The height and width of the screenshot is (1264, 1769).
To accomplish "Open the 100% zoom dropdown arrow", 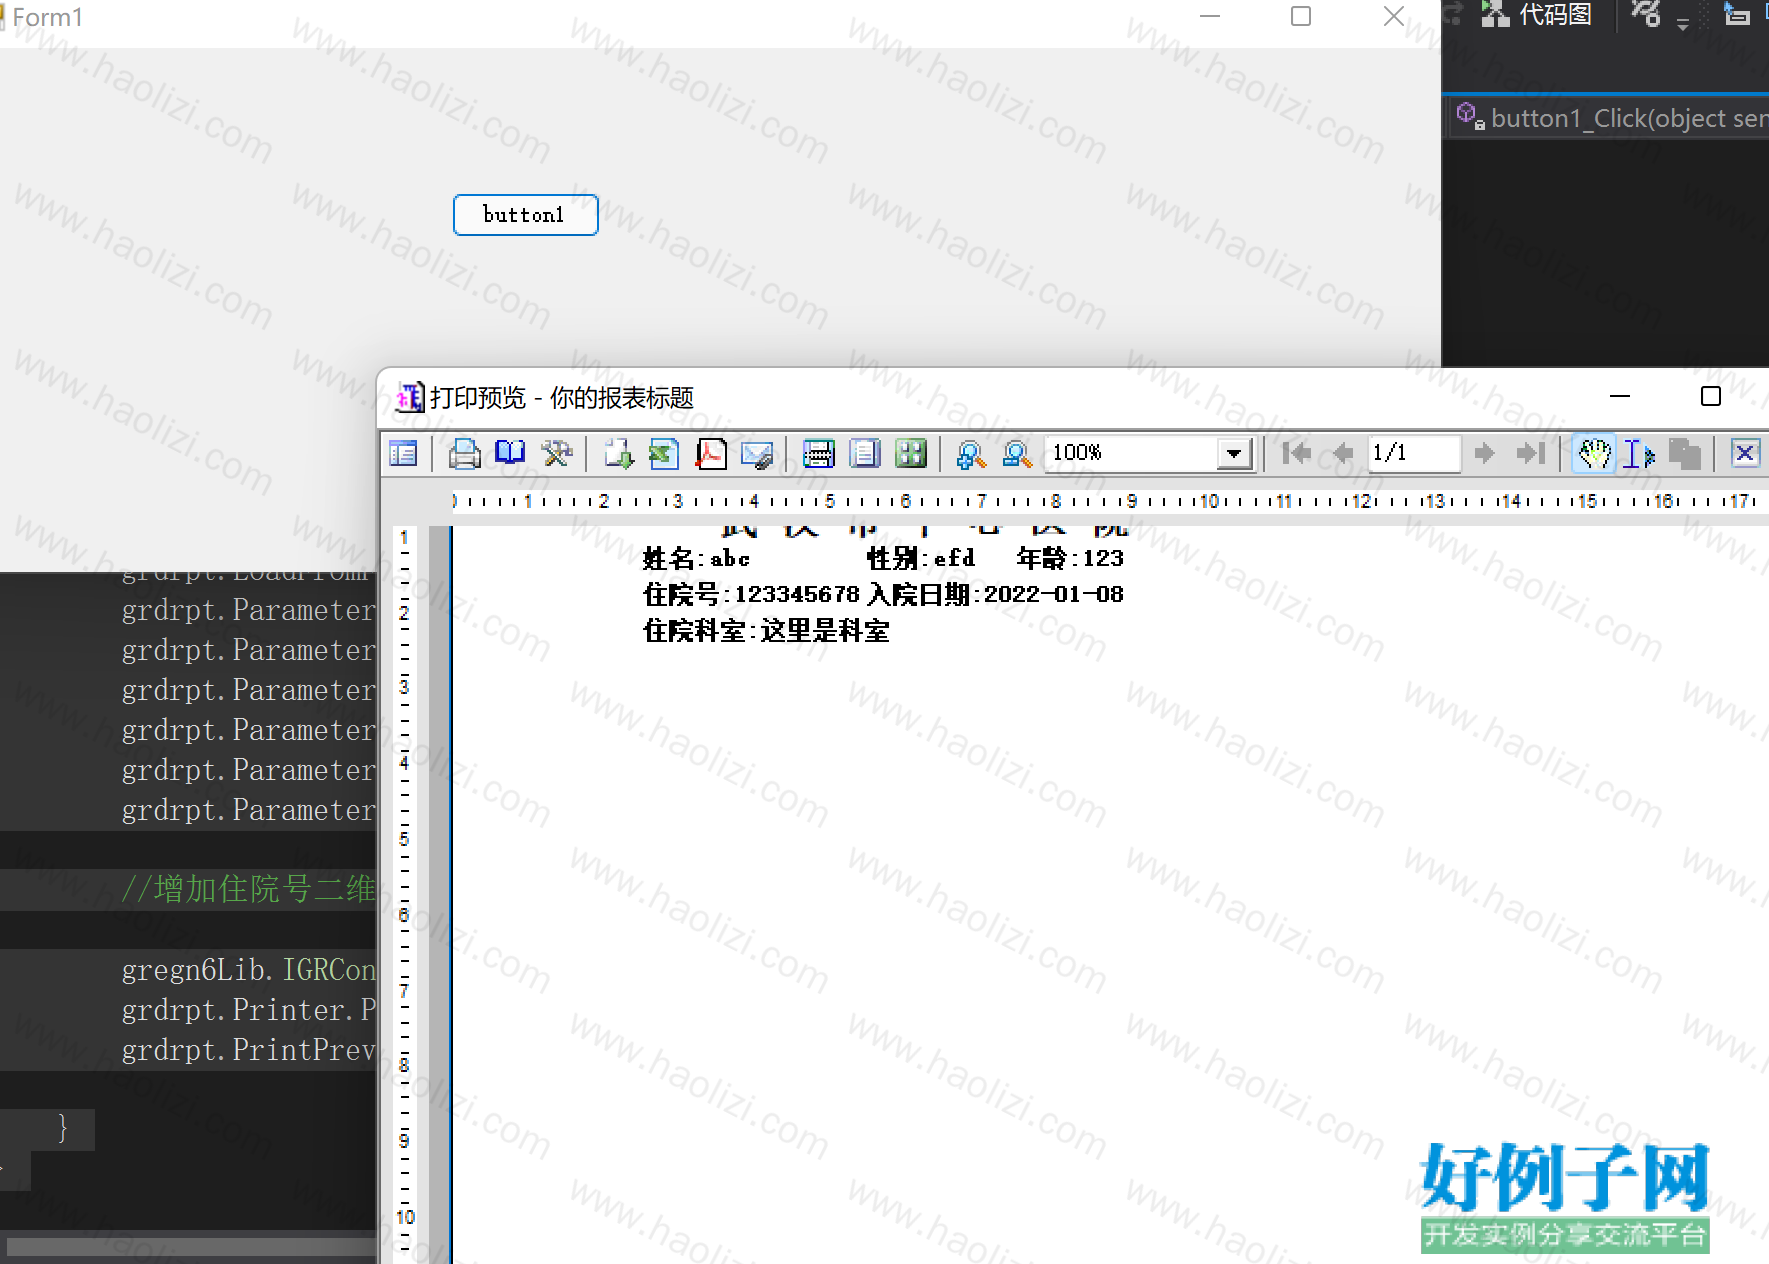I will coord(1235,454).
